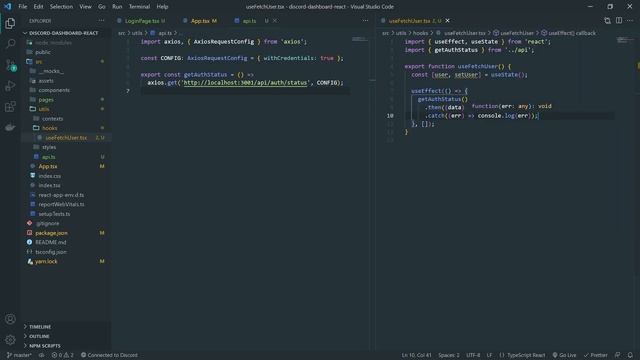
Task: Open errors and warnings status item
Action: [62, 355]
